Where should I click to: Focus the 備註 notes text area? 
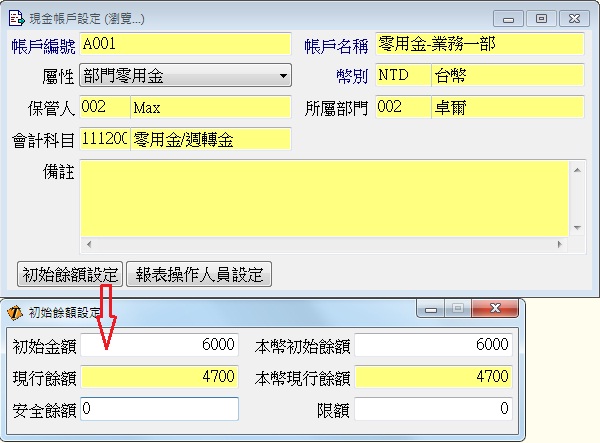tap(322, 198)
